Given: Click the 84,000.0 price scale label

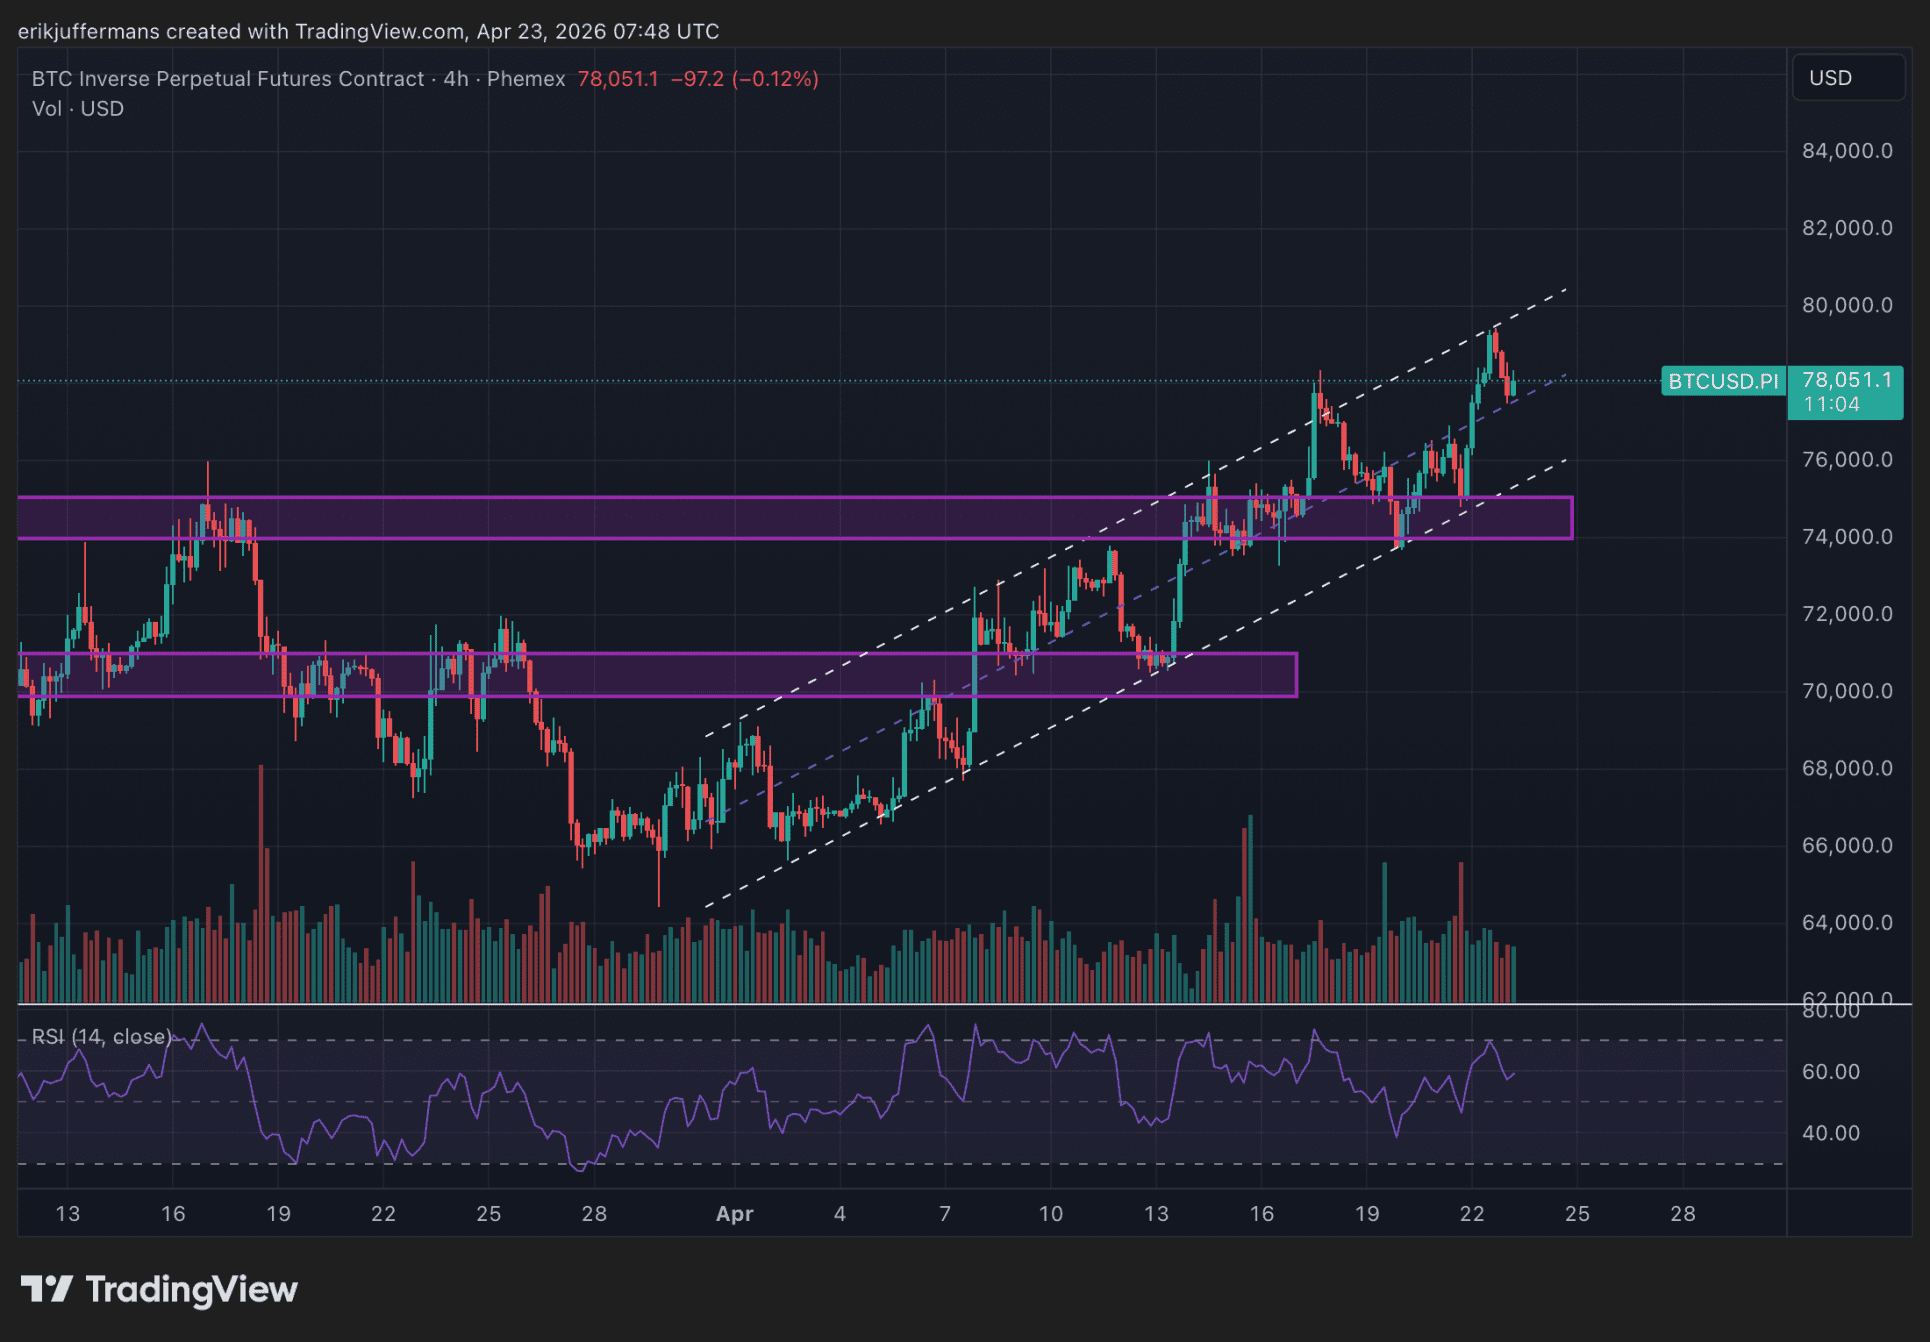Looking at the screenshot, I should tap(1846, 151).
